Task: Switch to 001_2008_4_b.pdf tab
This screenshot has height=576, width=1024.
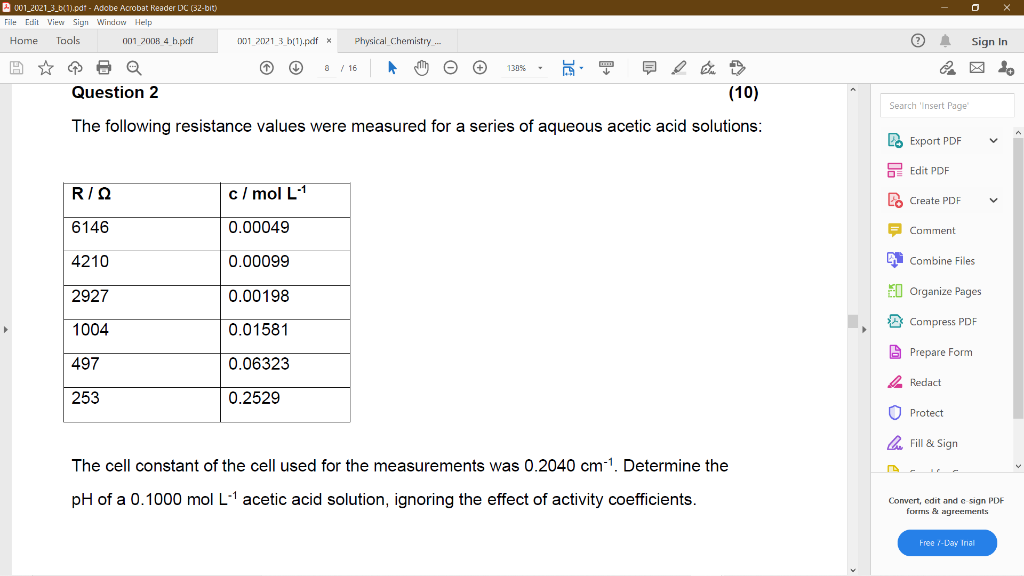Action: (157, 40)
